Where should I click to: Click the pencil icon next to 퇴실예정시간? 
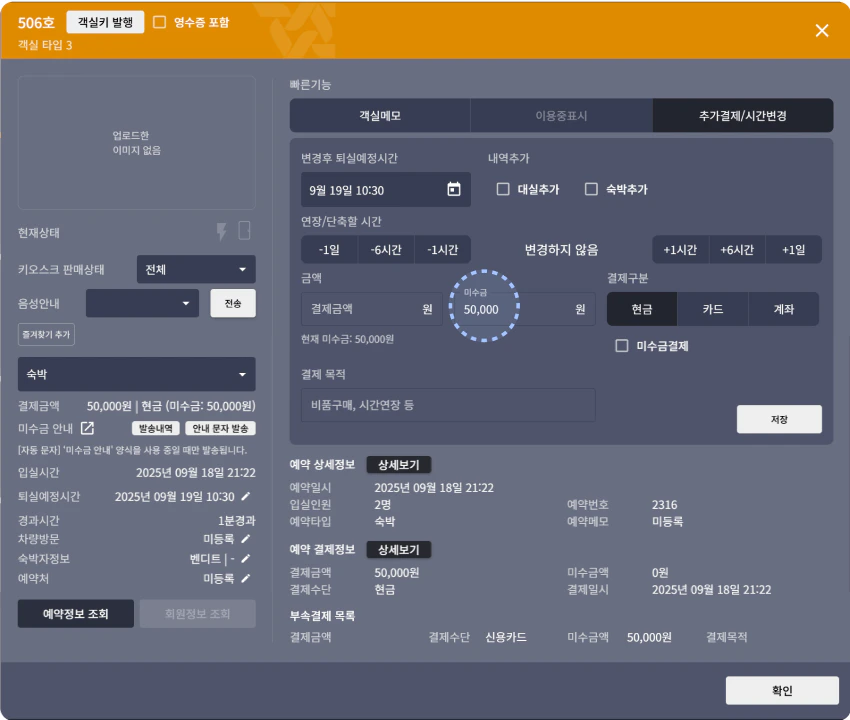coord(246,497)
